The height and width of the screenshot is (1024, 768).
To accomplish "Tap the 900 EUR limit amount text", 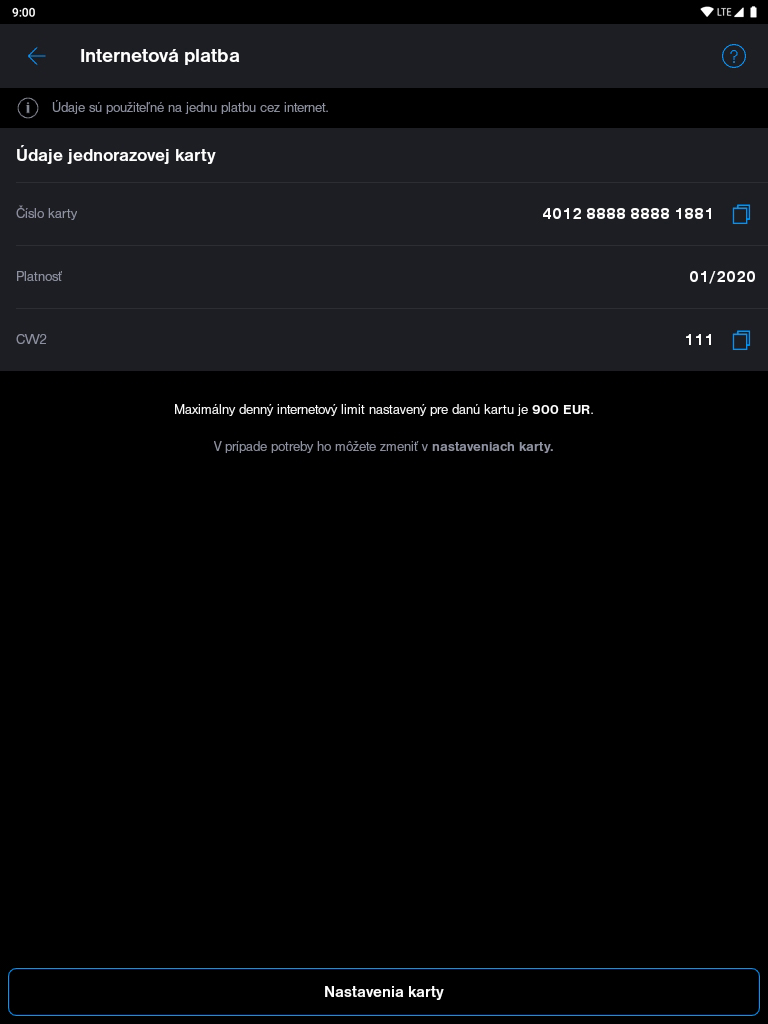I will coord(561,410).
